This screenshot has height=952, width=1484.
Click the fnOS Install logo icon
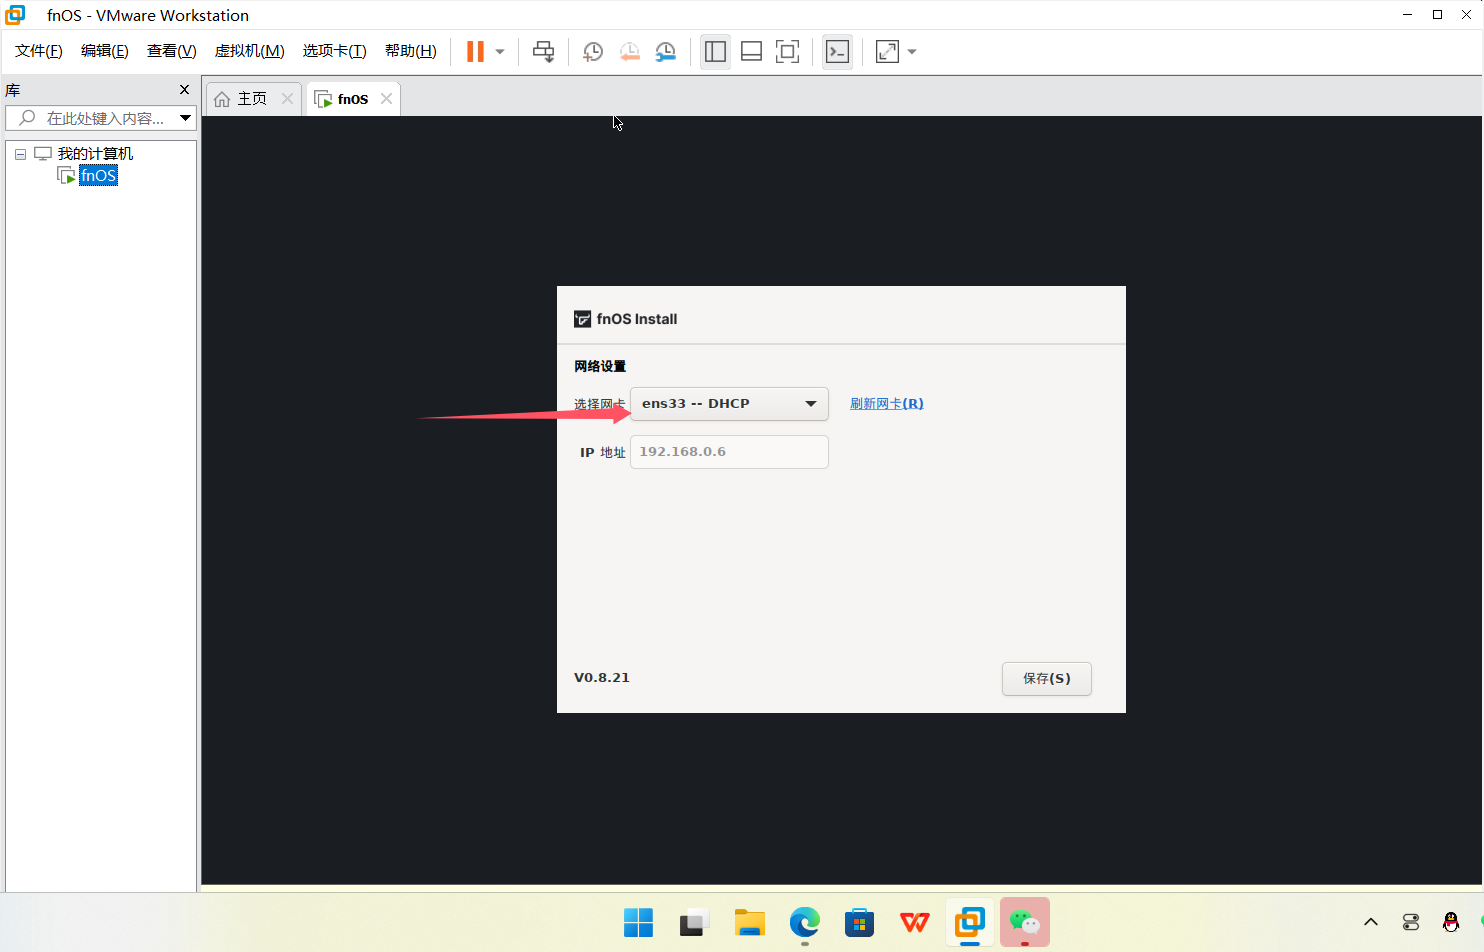pos(582,319)
